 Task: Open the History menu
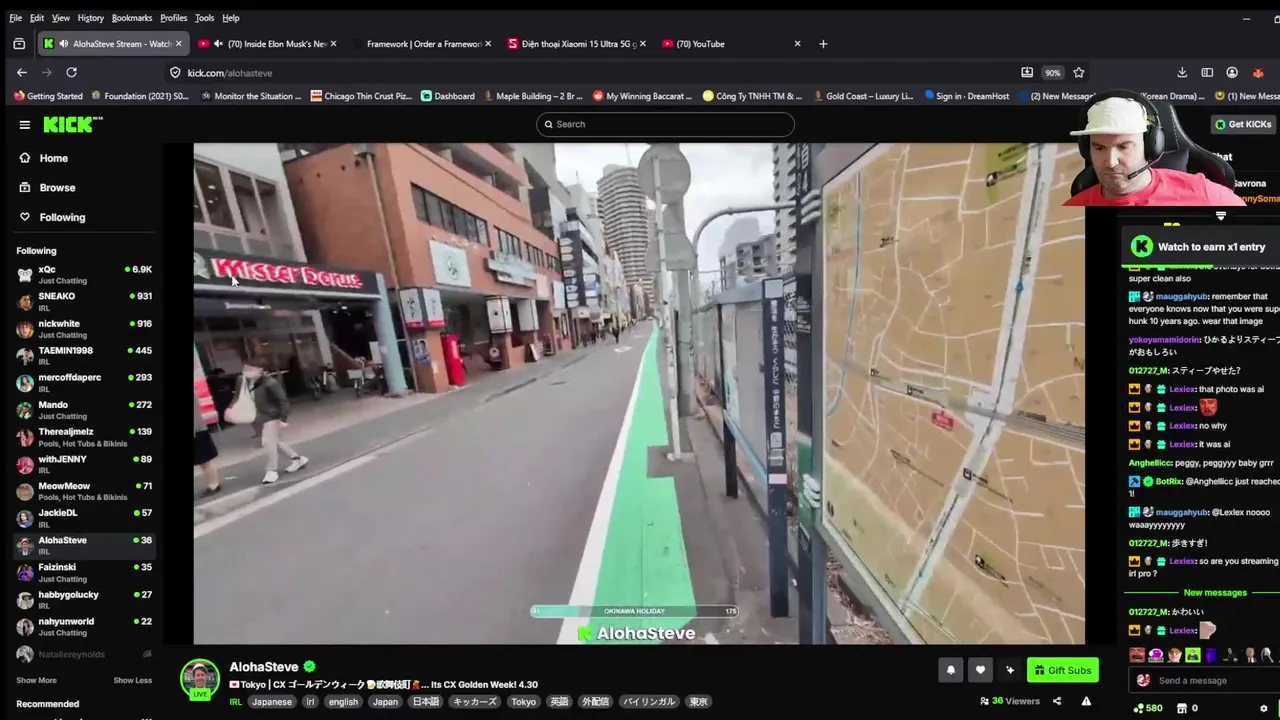pos(90,18)
